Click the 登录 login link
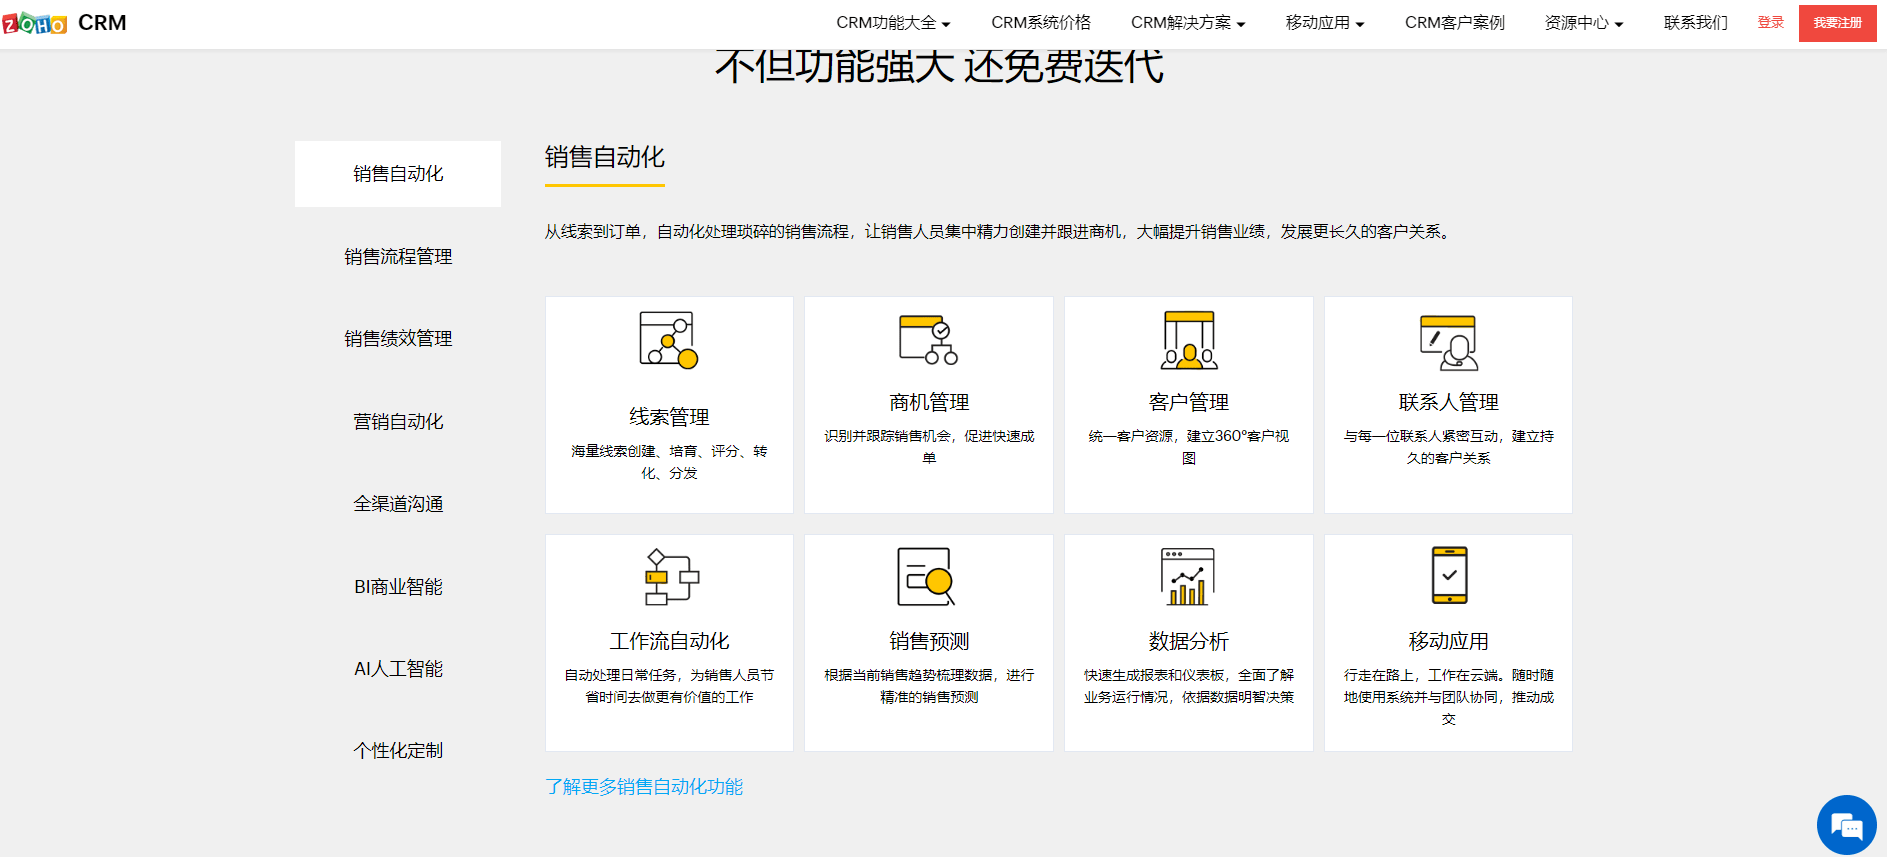 tap(1771, 22)
